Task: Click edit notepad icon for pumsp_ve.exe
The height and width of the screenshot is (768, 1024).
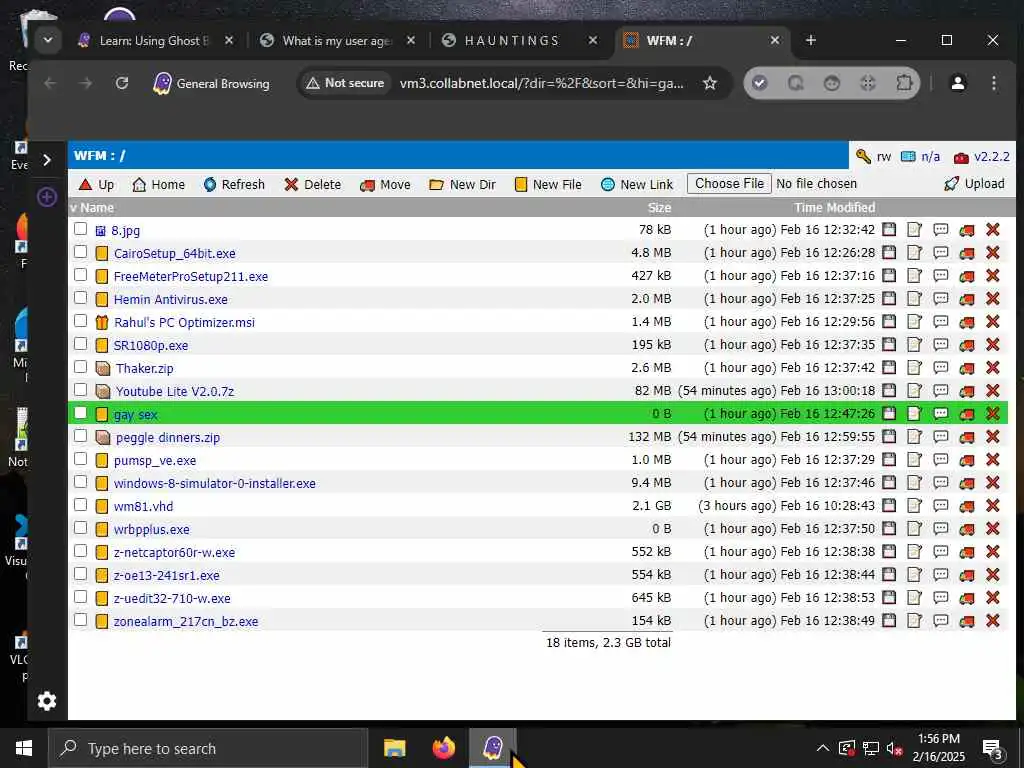Action: pyautogui.click(x=914, y=459)
